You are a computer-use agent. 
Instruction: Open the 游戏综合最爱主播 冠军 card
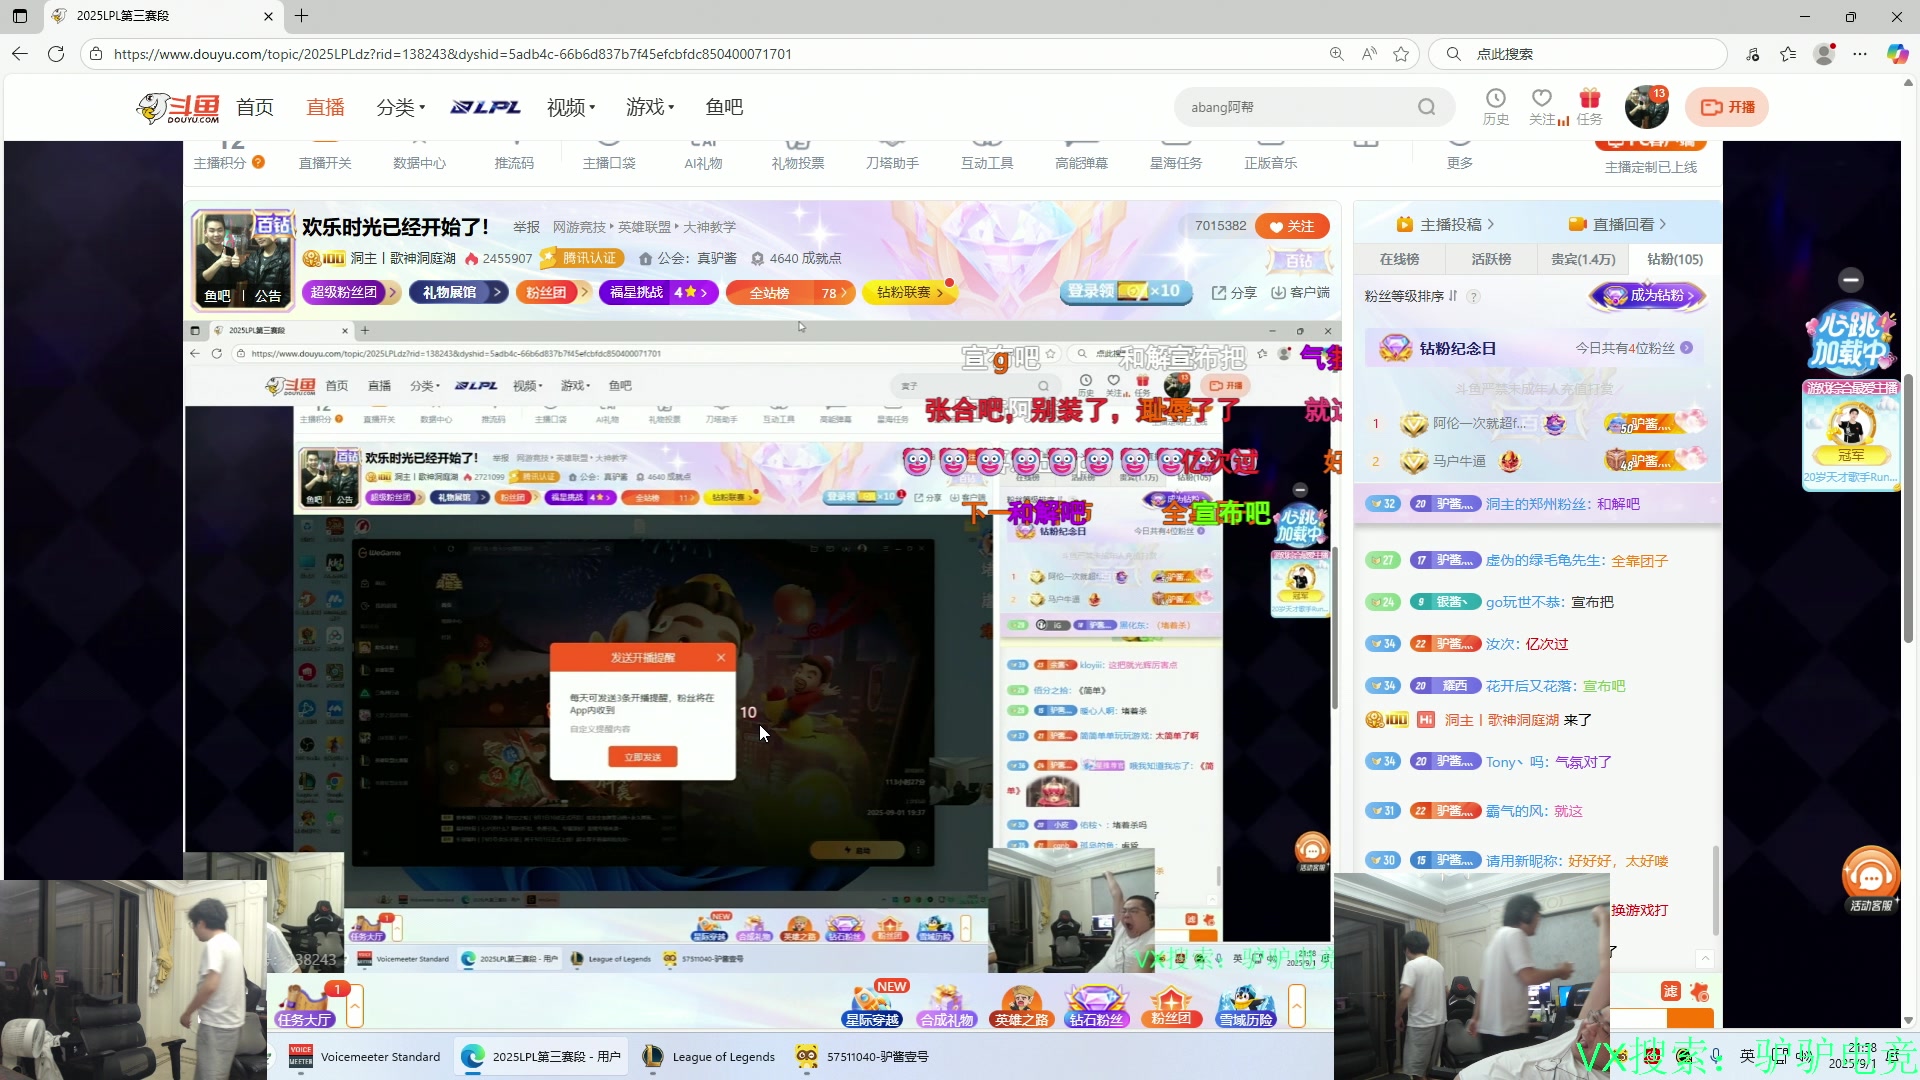(1851, 438)
